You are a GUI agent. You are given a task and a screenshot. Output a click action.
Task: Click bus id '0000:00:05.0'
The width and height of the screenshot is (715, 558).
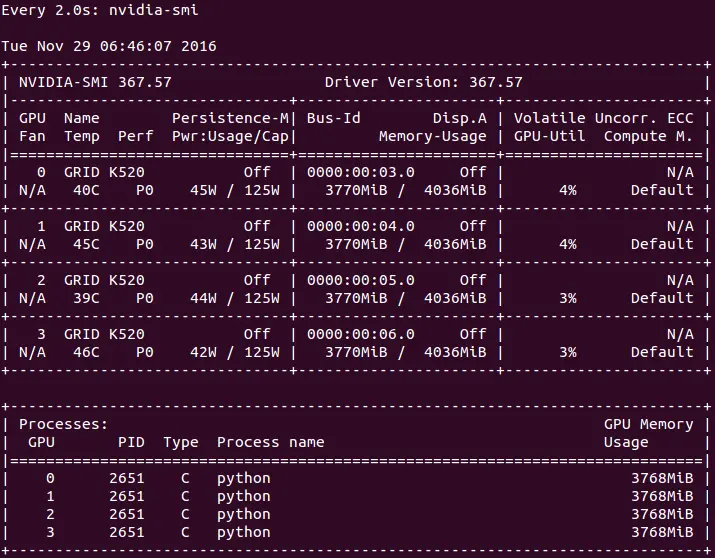click(x=361, y=280)
